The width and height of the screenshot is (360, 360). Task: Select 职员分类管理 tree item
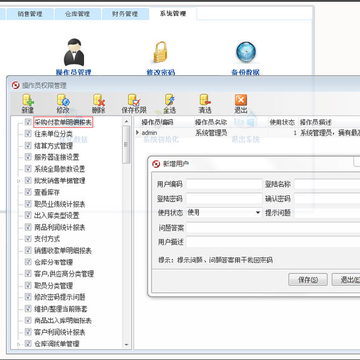coord(53,286)
